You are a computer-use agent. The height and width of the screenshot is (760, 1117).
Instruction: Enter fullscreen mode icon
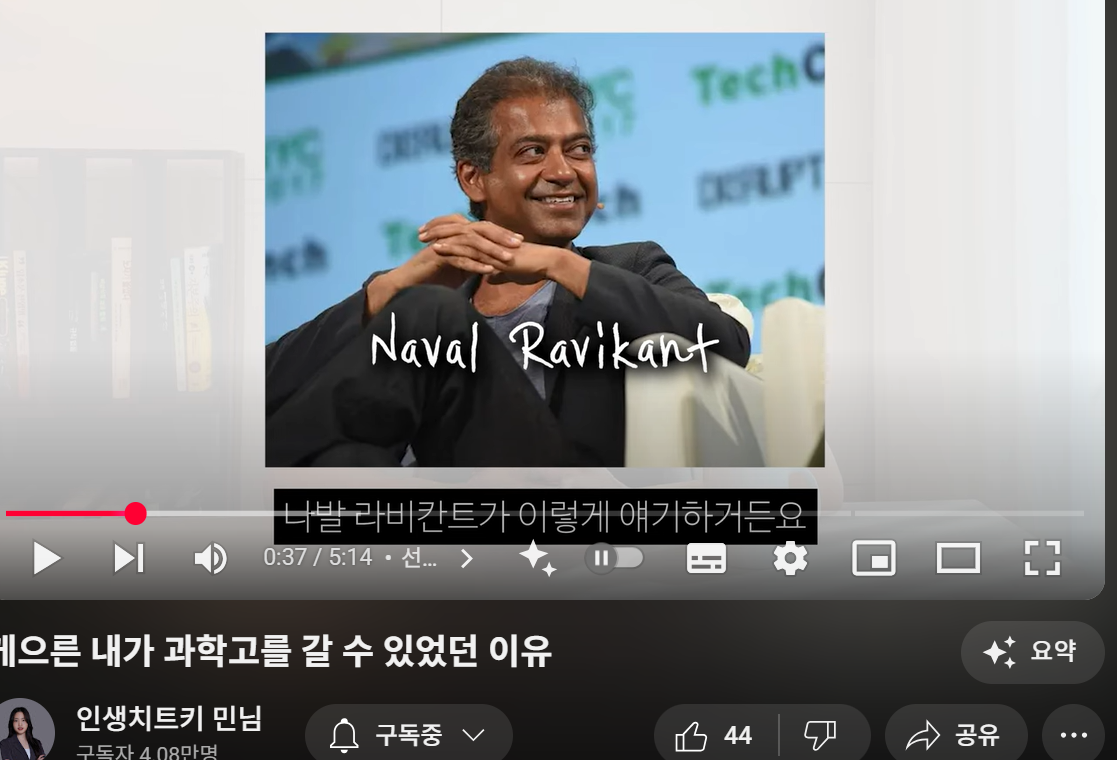point(1043,559)
